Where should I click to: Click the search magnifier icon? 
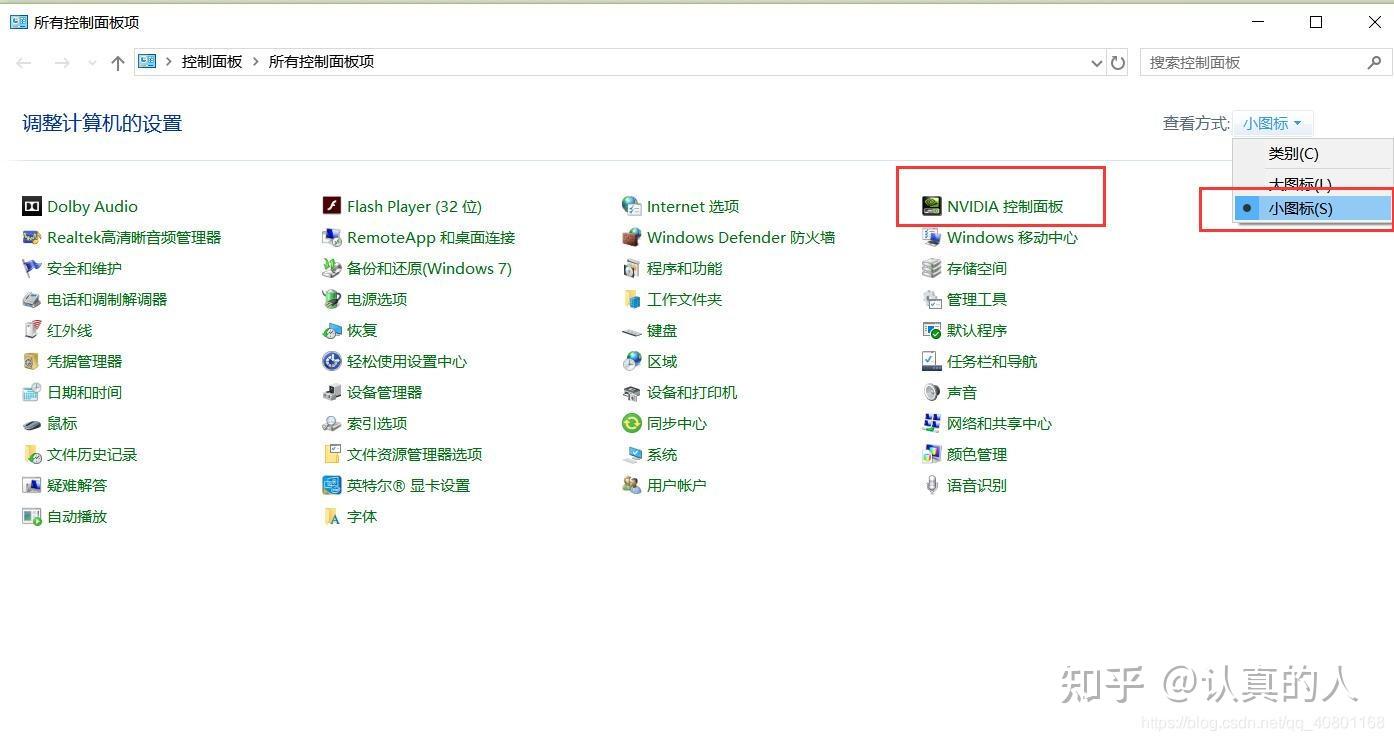coord(1375,62)
